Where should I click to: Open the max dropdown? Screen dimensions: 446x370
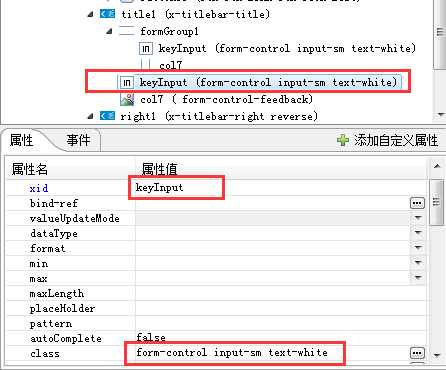point(418,278)
